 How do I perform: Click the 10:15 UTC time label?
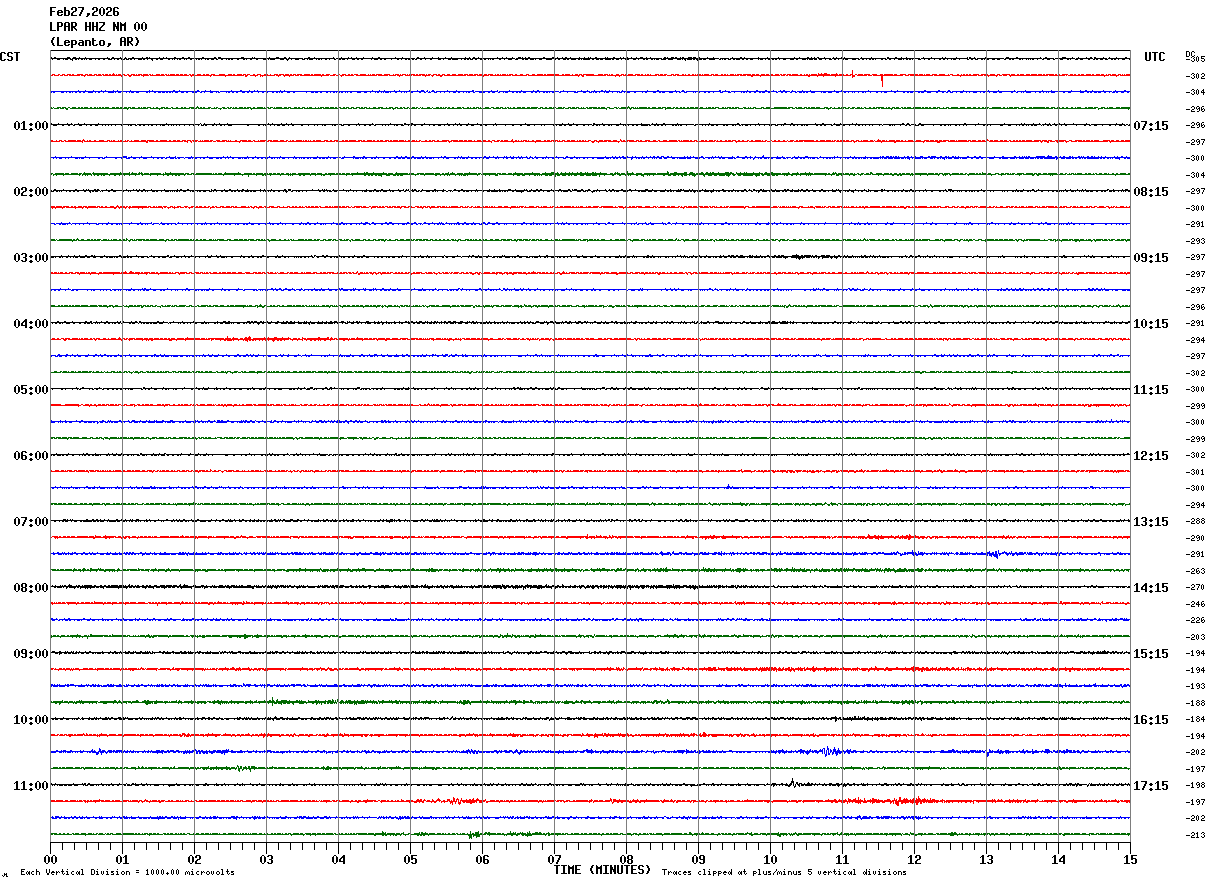(1151, 324)
